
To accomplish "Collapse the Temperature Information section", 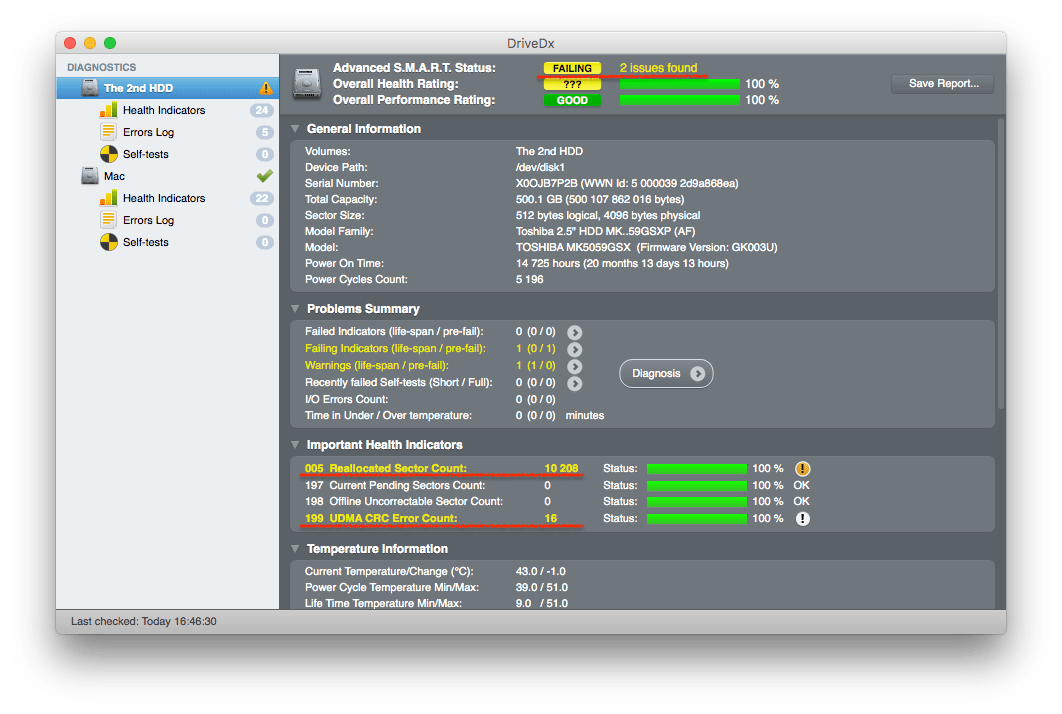I will [295, 549].
